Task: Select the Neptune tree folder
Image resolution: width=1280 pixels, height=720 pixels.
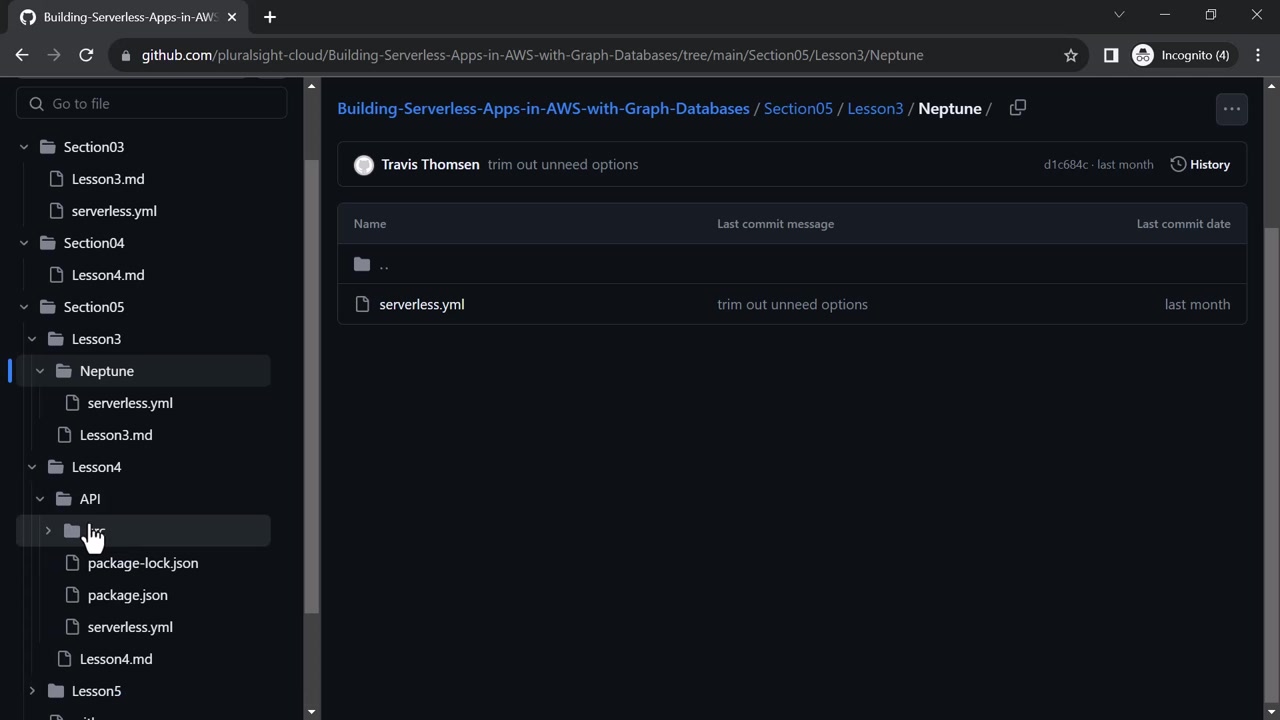Action: [x=107, y=371]
